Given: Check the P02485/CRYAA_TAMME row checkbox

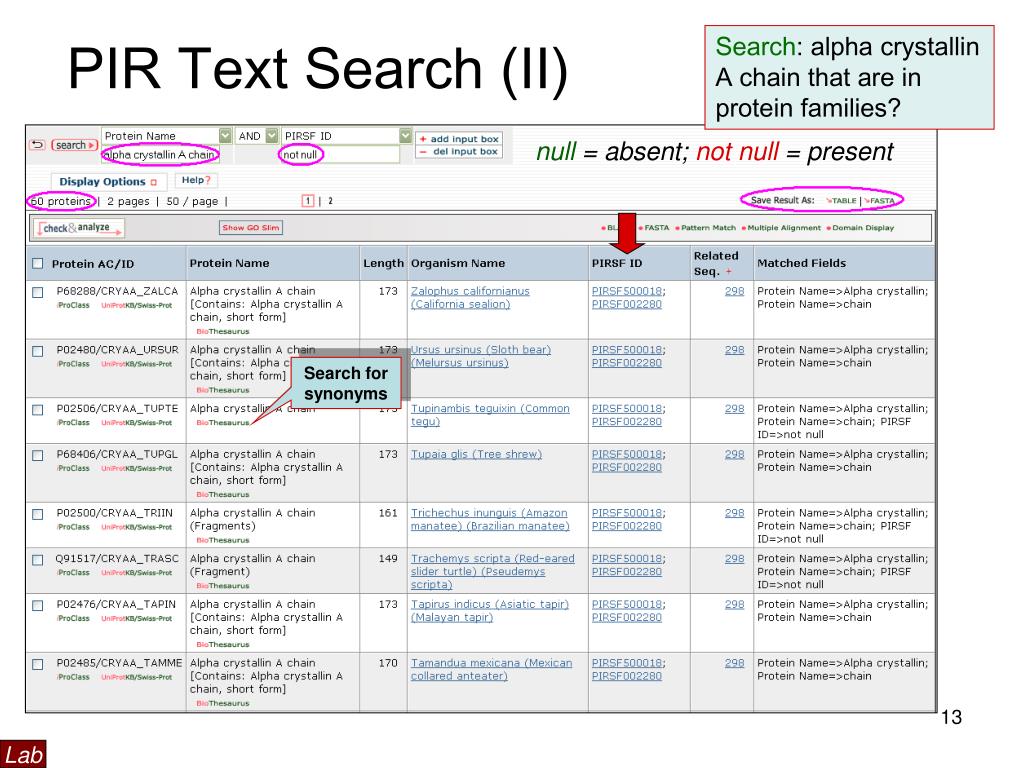Looking at the screenshot, I should [38, 664].
